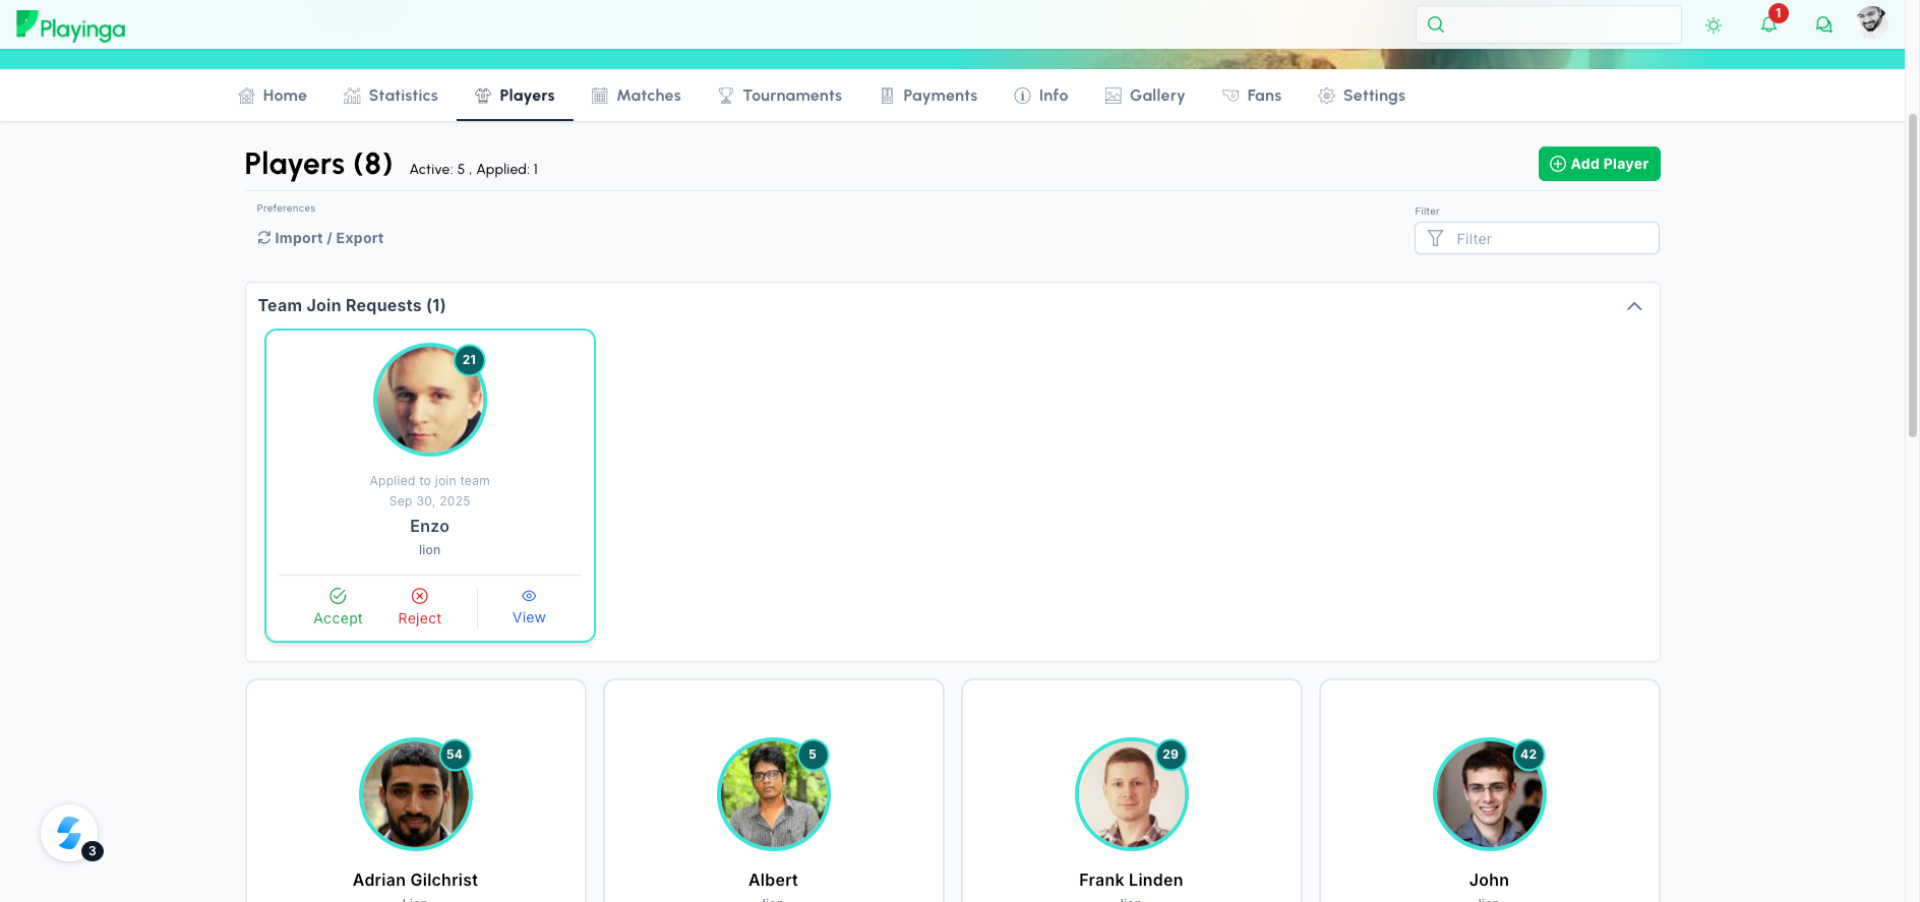Go to the Payments tab
The height and width of the screenshot is (902, 1920).
click(x=928, y=96)
